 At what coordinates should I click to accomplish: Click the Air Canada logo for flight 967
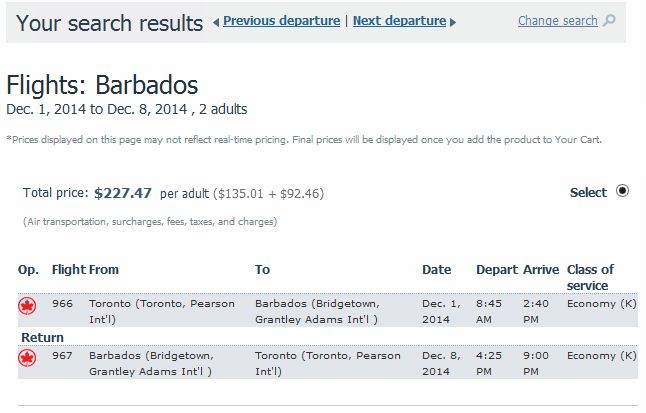tap(27, 358)
